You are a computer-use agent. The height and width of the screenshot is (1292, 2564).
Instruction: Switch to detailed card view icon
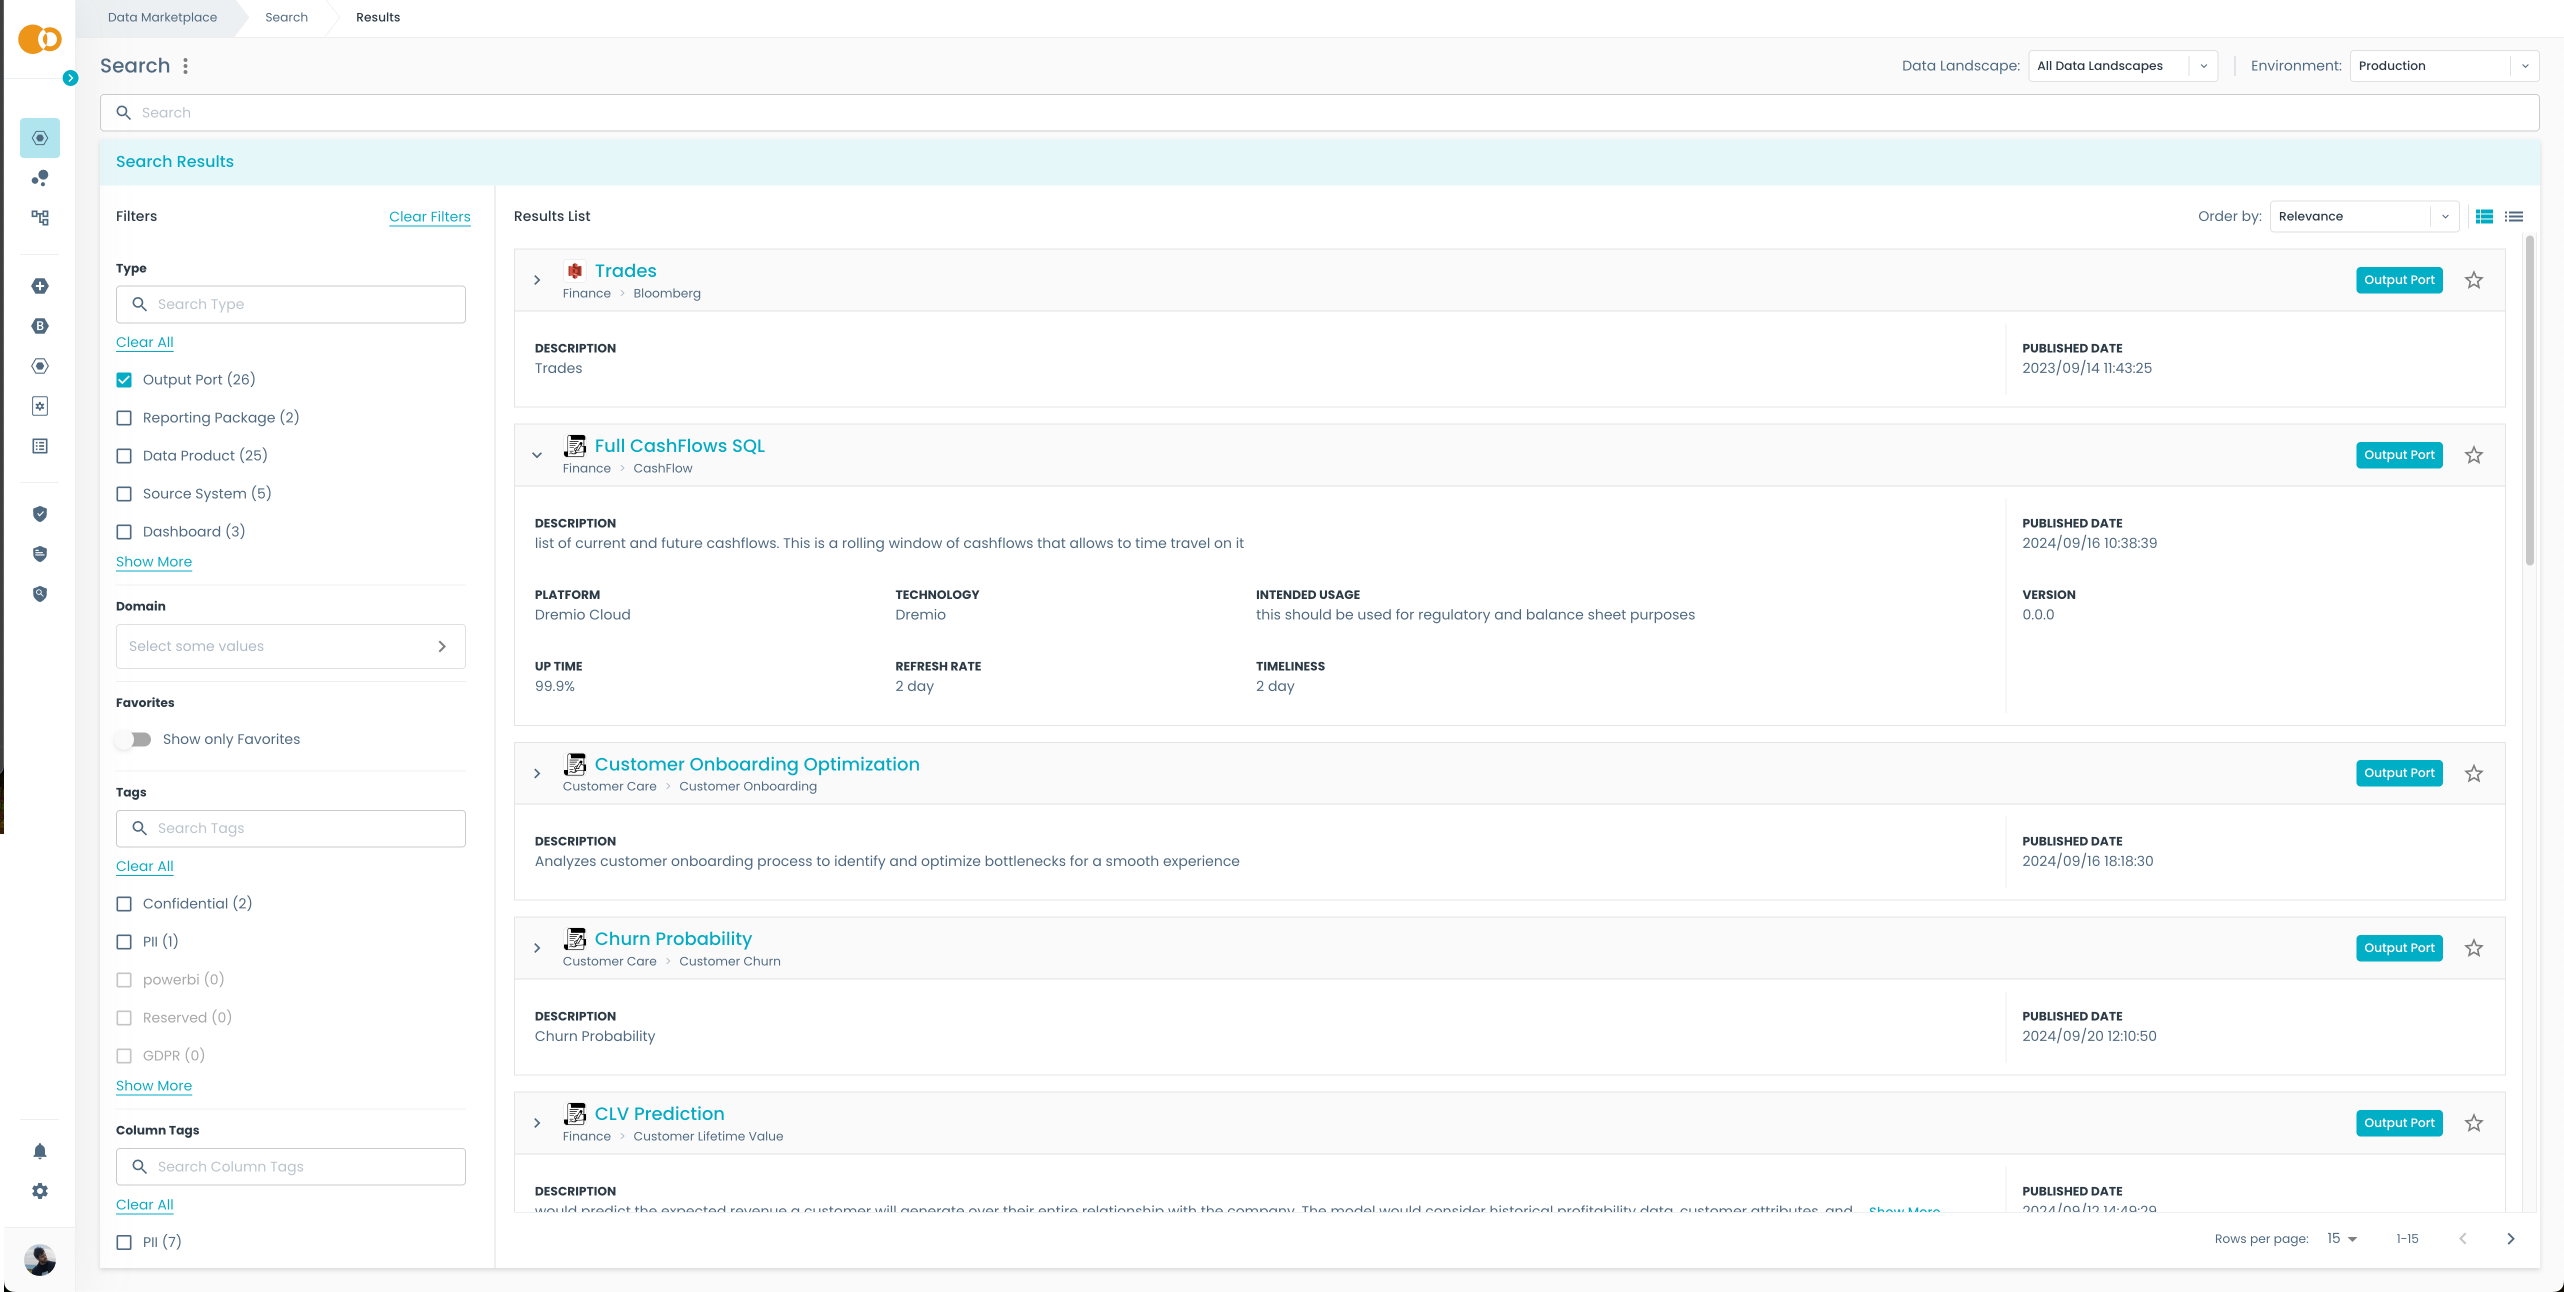coord(2484,216)
